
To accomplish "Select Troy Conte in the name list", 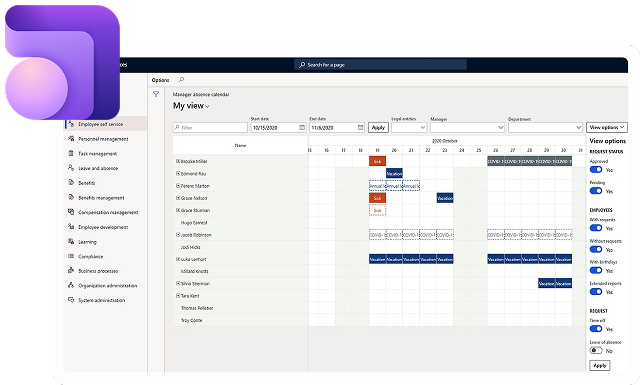I will click(x=191, y=320).
